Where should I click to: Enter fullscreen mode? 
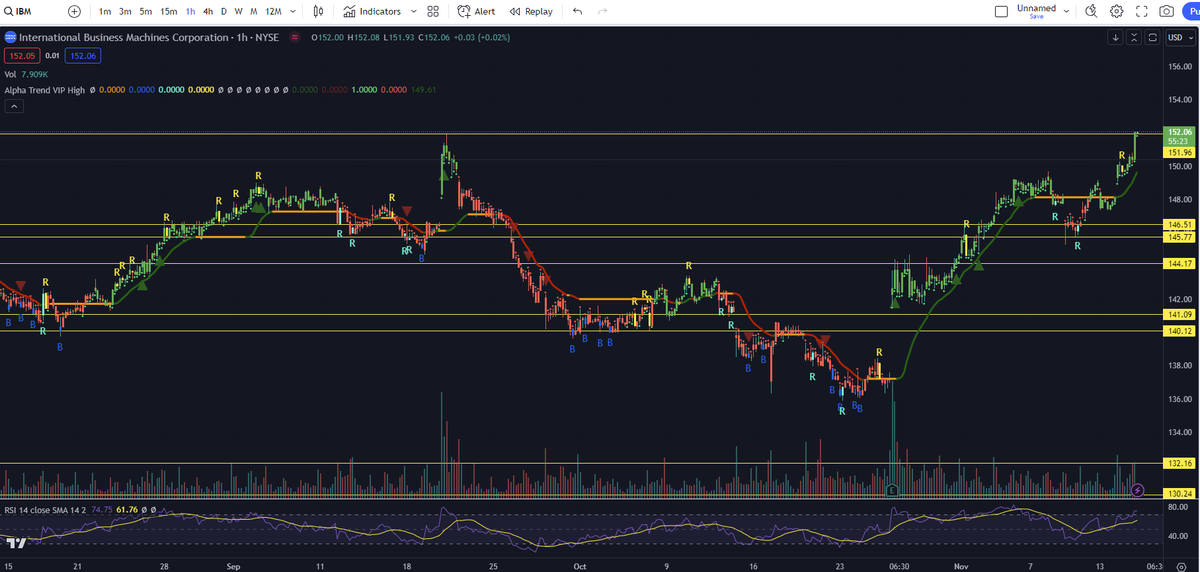[x=1141, y=12]
